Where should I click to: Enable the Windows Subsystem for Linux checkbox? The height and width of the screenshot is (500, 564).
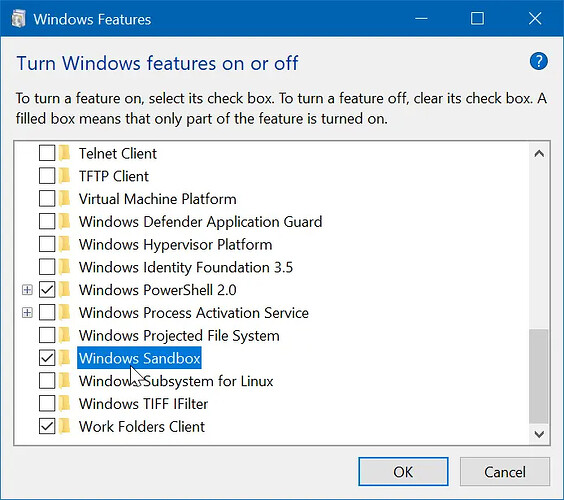click(47, 381)
